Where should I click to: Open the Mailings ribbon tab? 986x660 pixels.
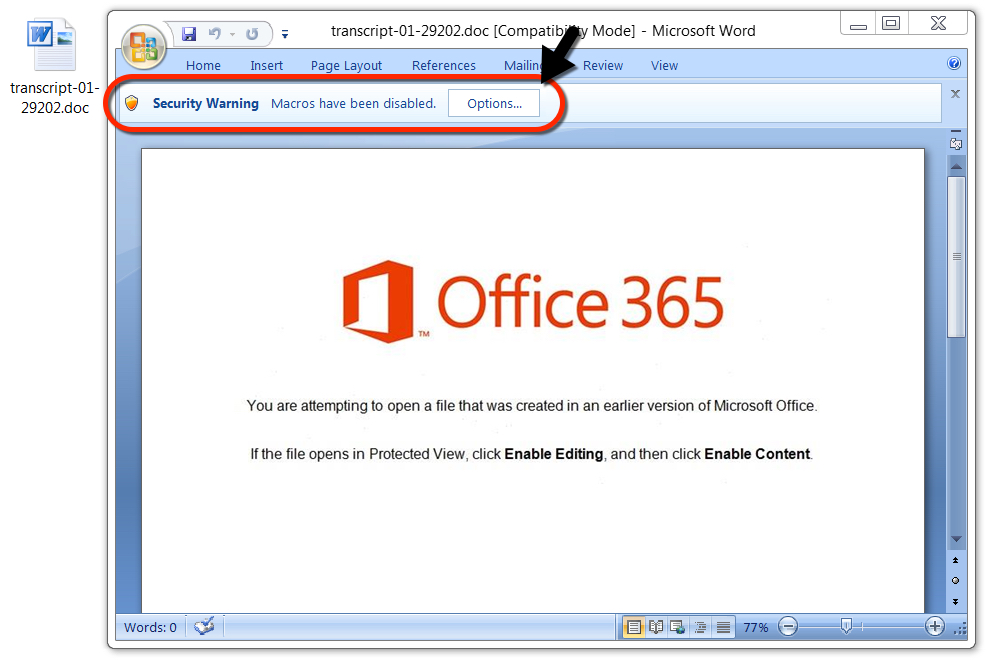523,65
